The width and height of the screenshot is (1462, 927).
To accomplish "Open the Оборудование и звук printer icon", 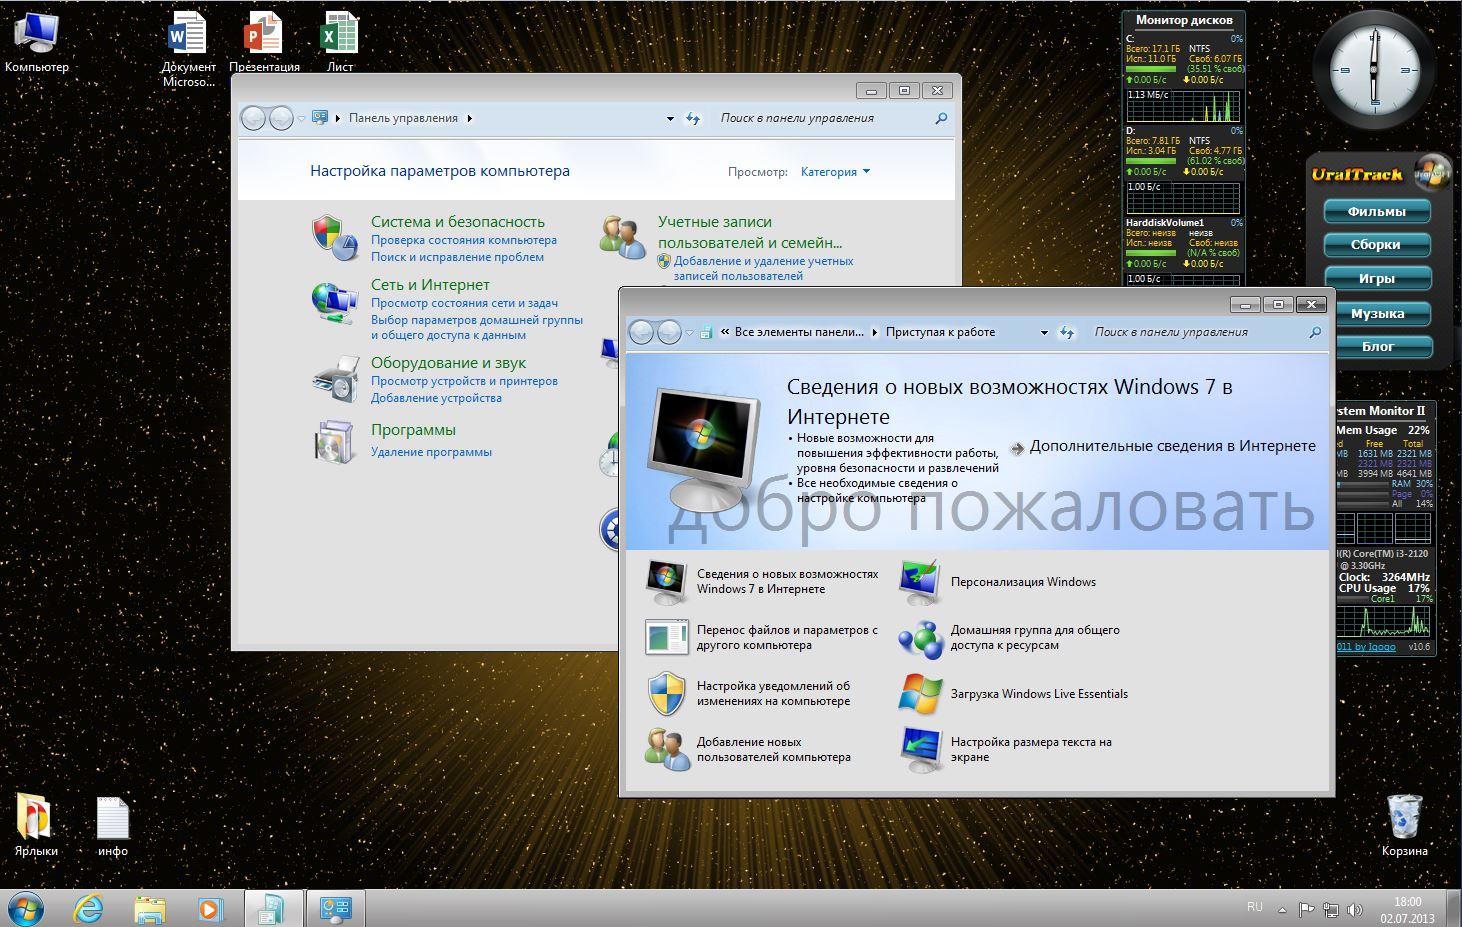I will click(x=335, y=378).
